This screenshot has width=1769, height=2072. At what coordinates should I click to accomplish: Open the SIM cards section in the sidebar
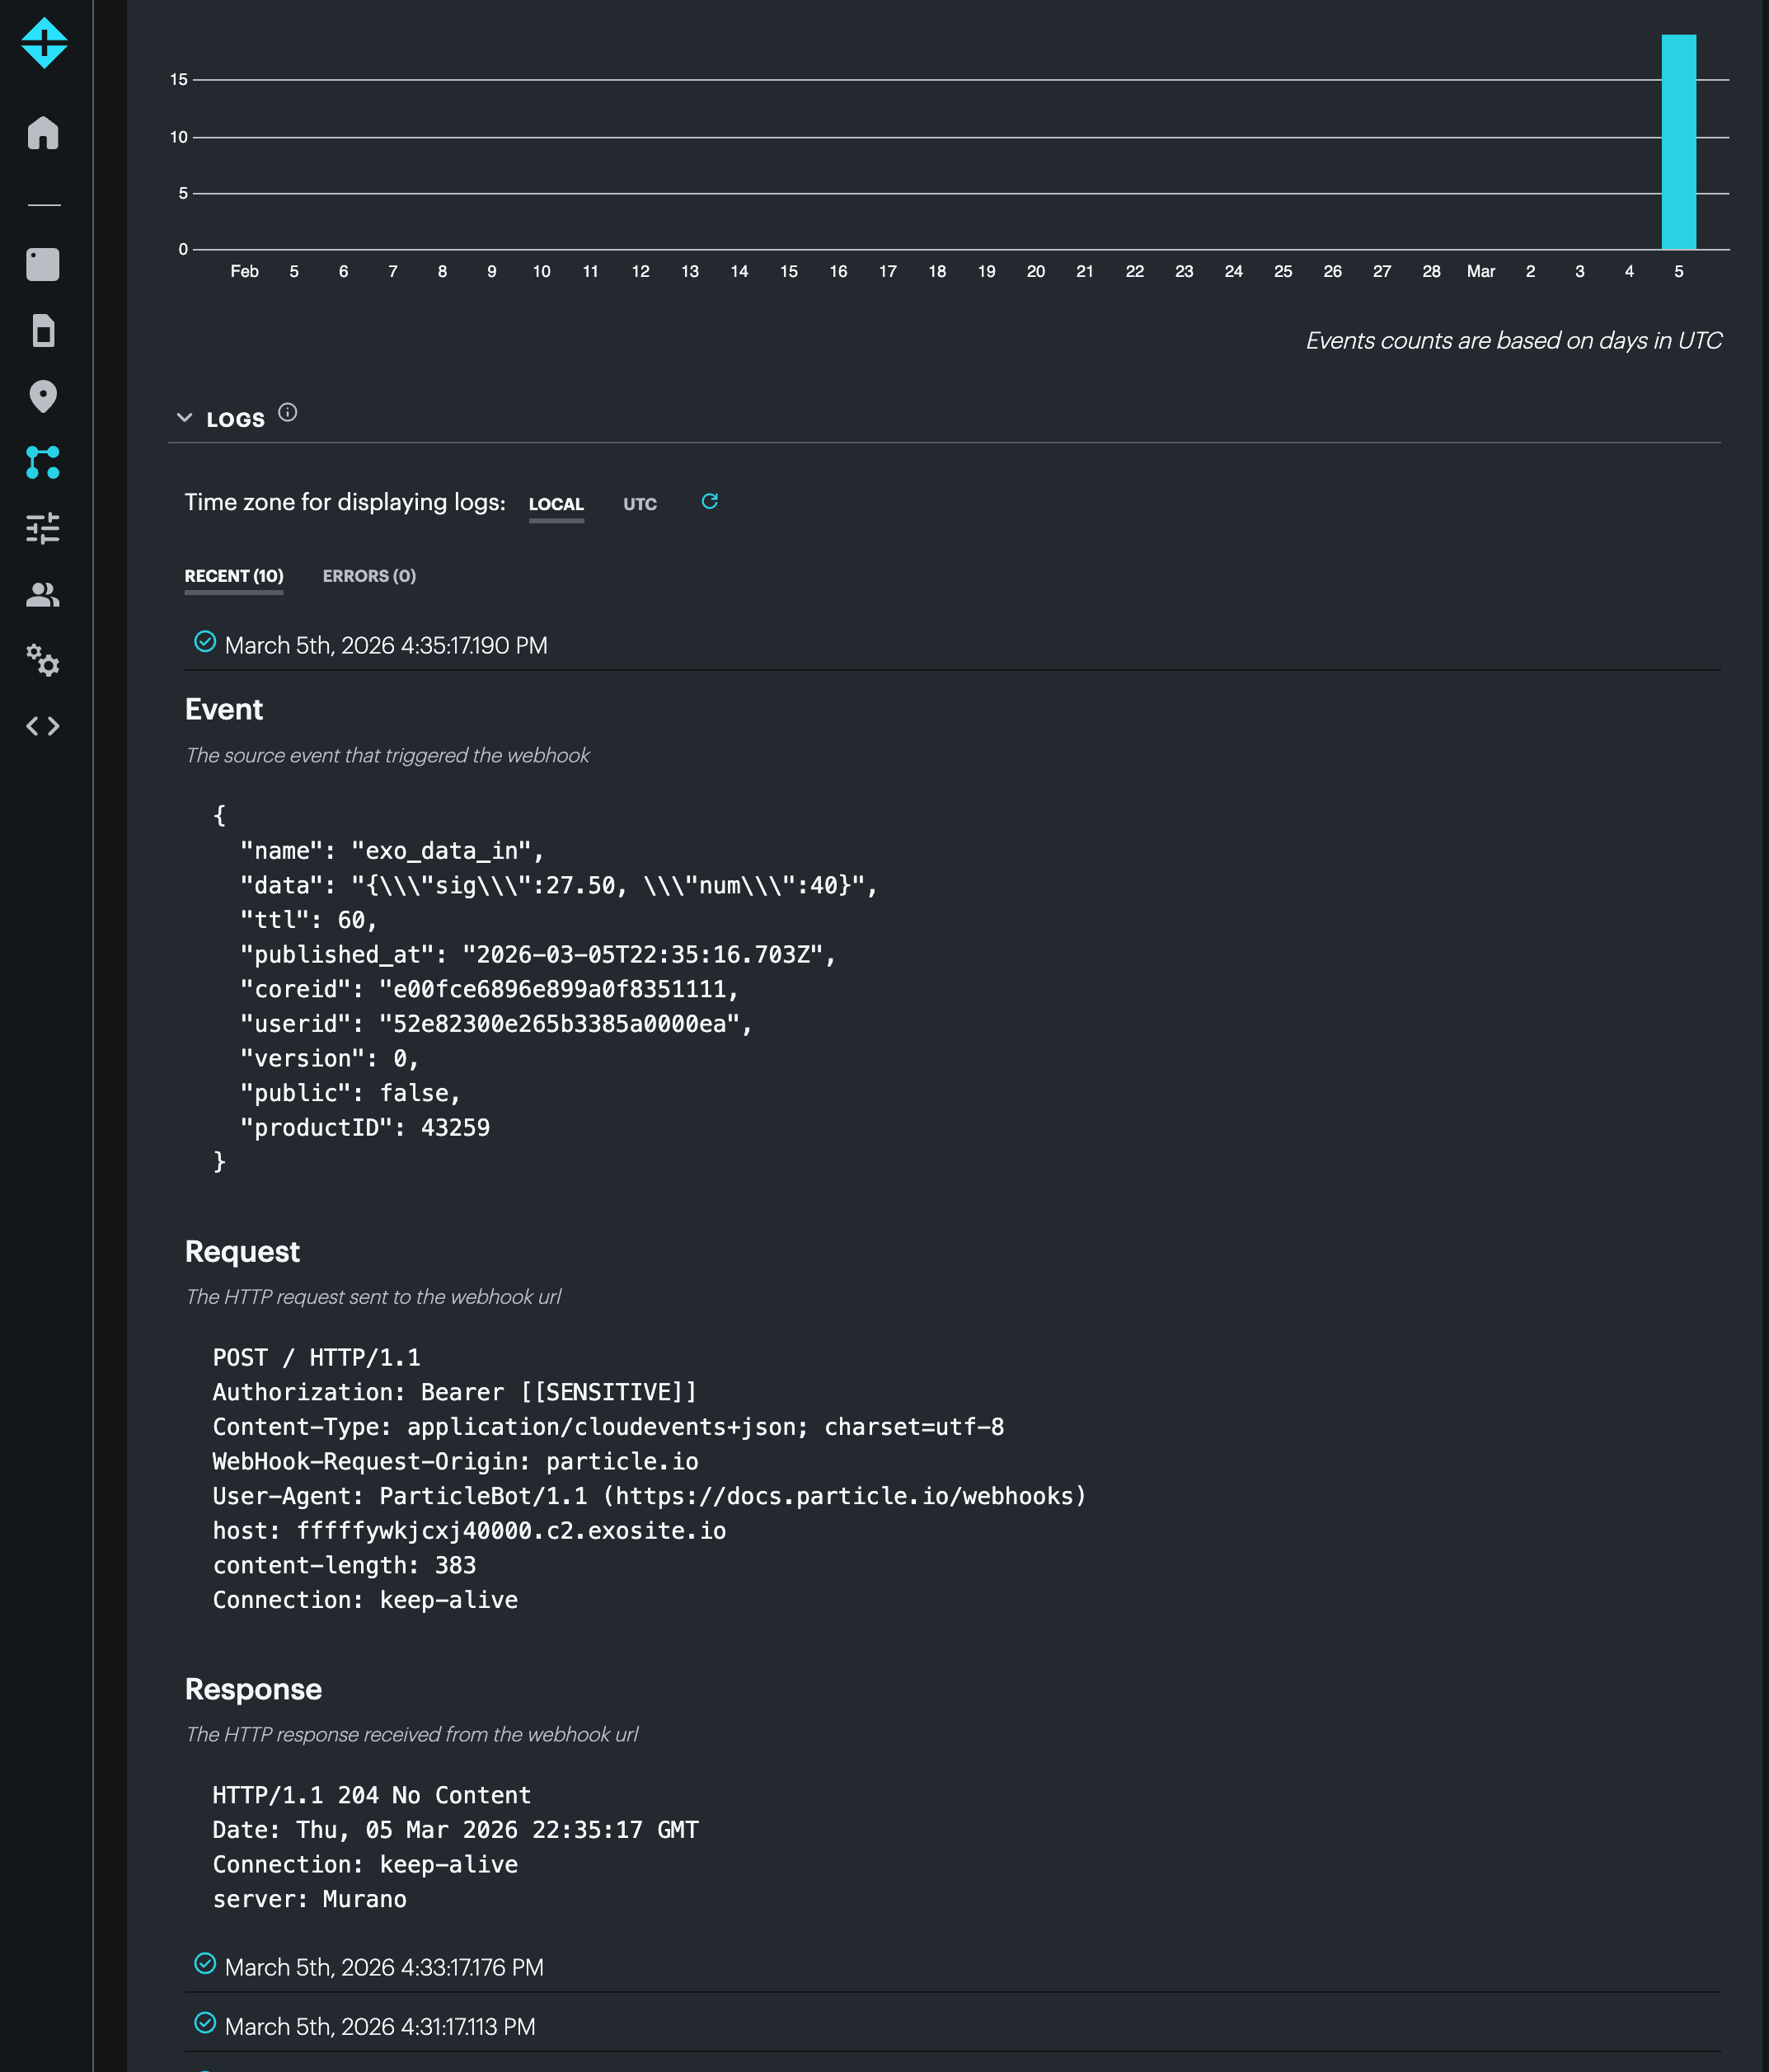[x=43, y=331]
